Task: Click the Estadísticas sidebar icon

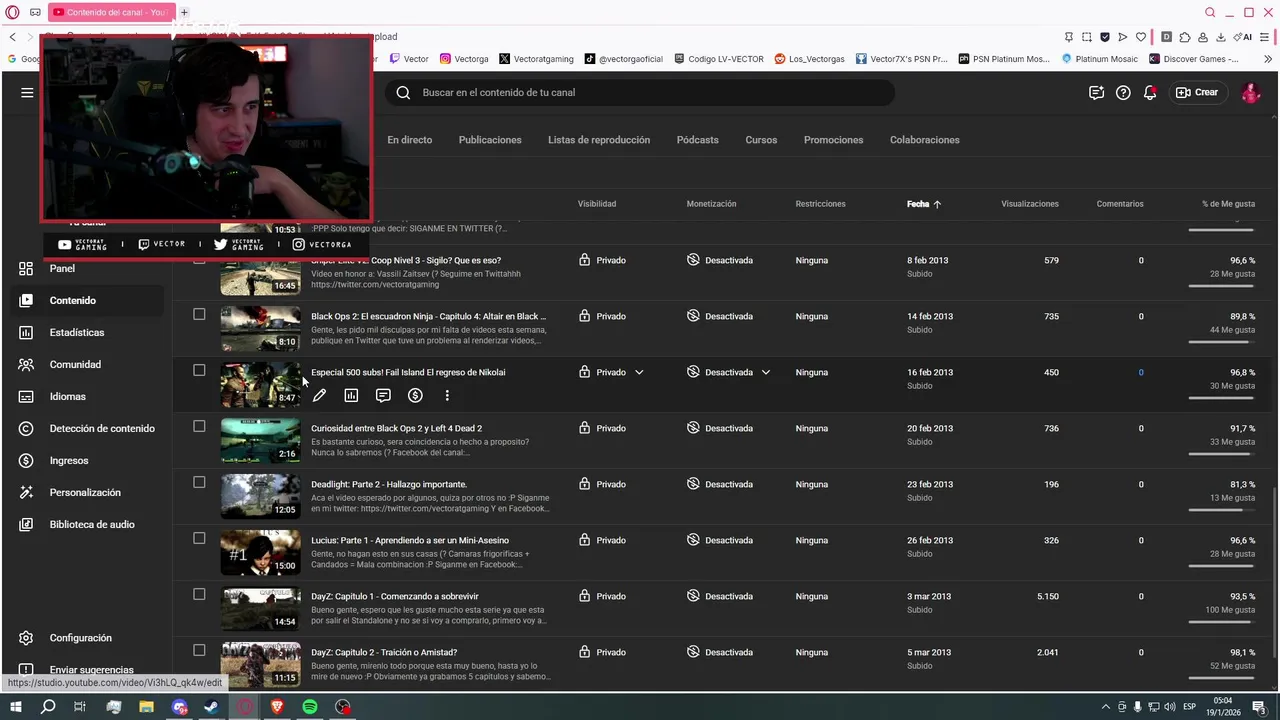Action: (26, 332)
